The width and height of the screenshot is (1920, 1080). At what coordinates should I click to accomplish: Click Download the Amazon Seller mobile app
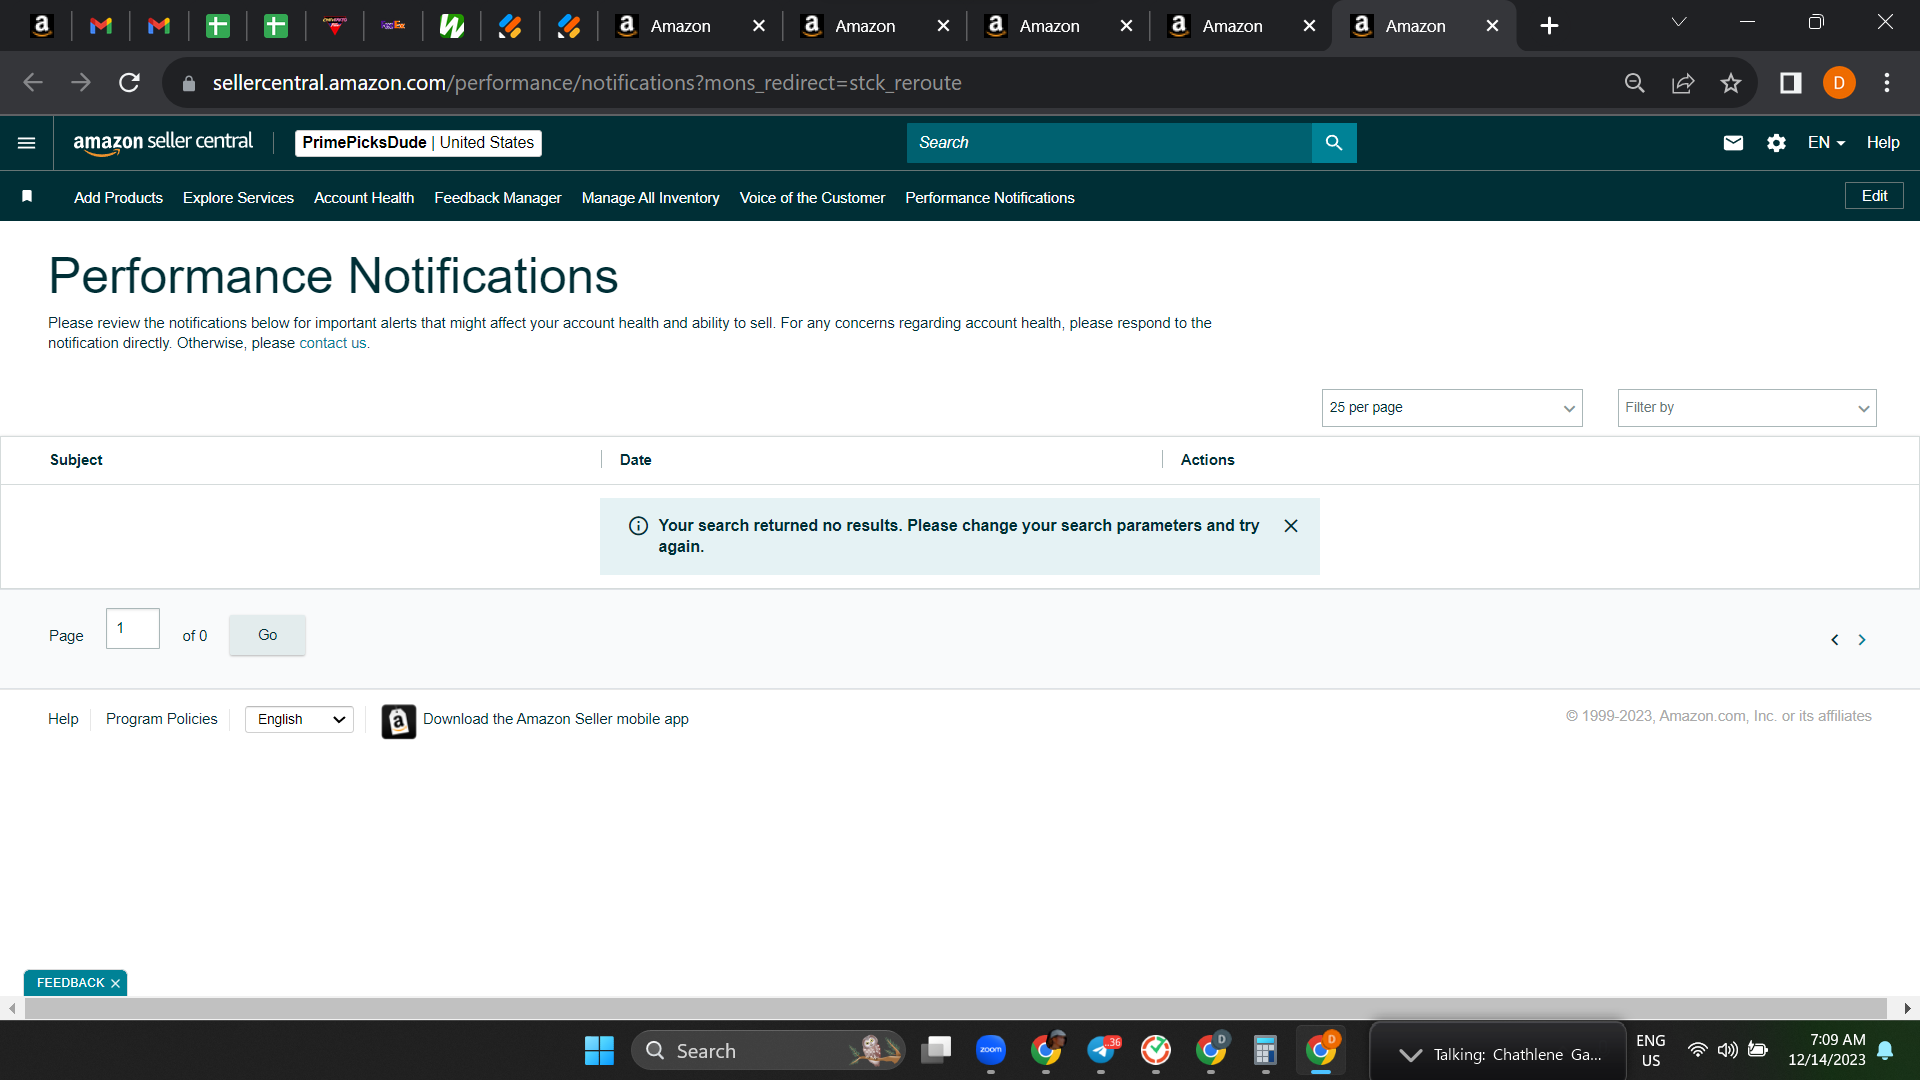[x=556, y=719]
